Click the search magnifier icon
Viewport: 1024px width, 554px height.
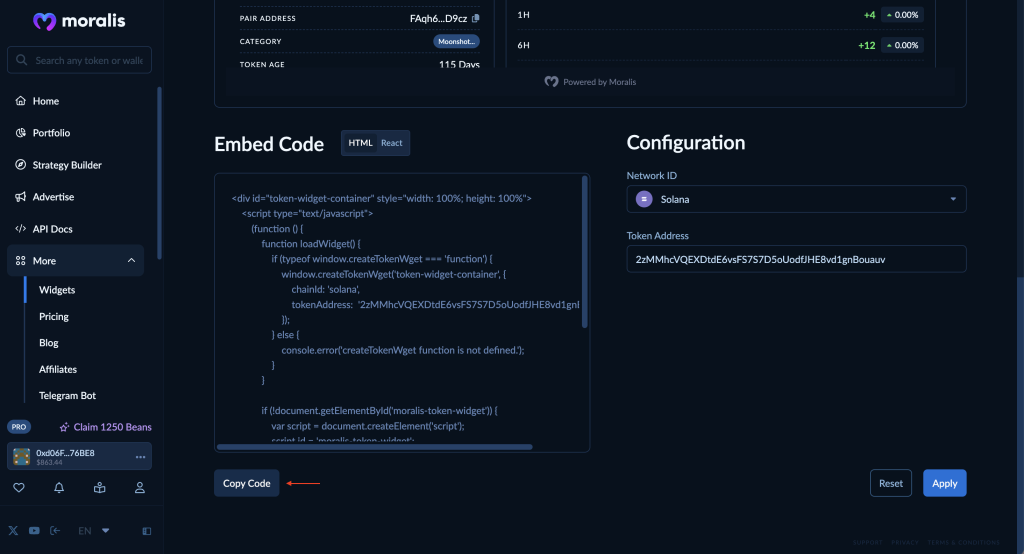point(22,60)
